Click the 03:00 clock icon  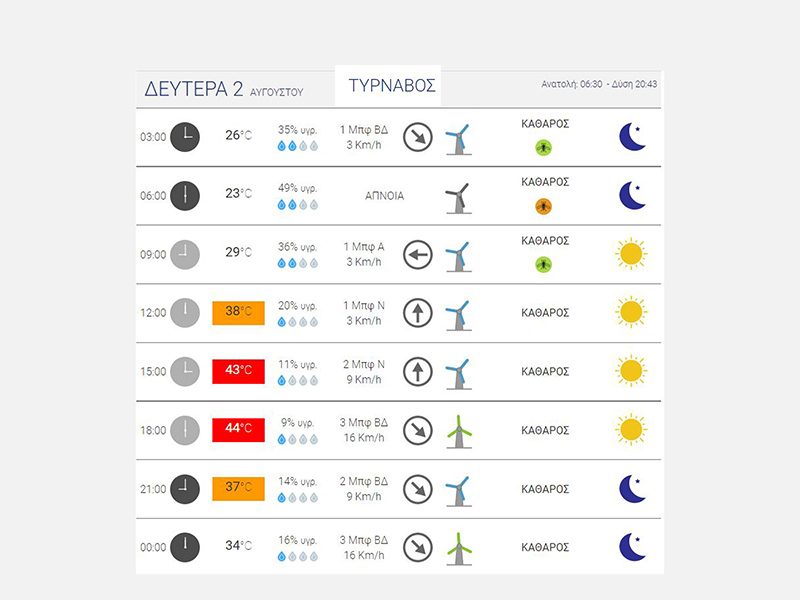tap(185, 136)
